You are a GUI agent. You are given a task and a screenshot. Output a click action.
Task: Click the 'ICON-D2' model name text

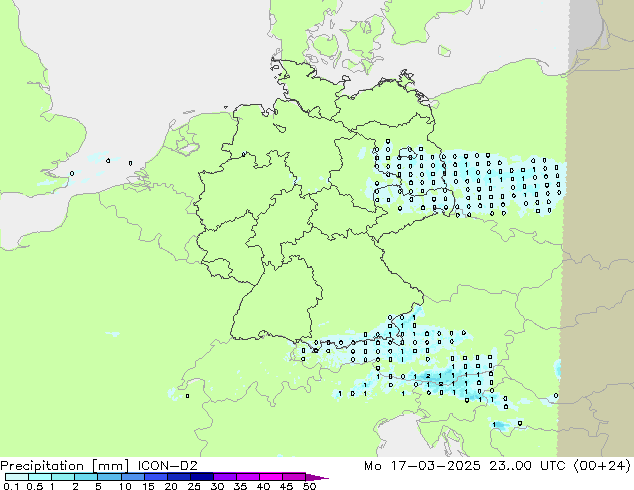coord(168,466)
